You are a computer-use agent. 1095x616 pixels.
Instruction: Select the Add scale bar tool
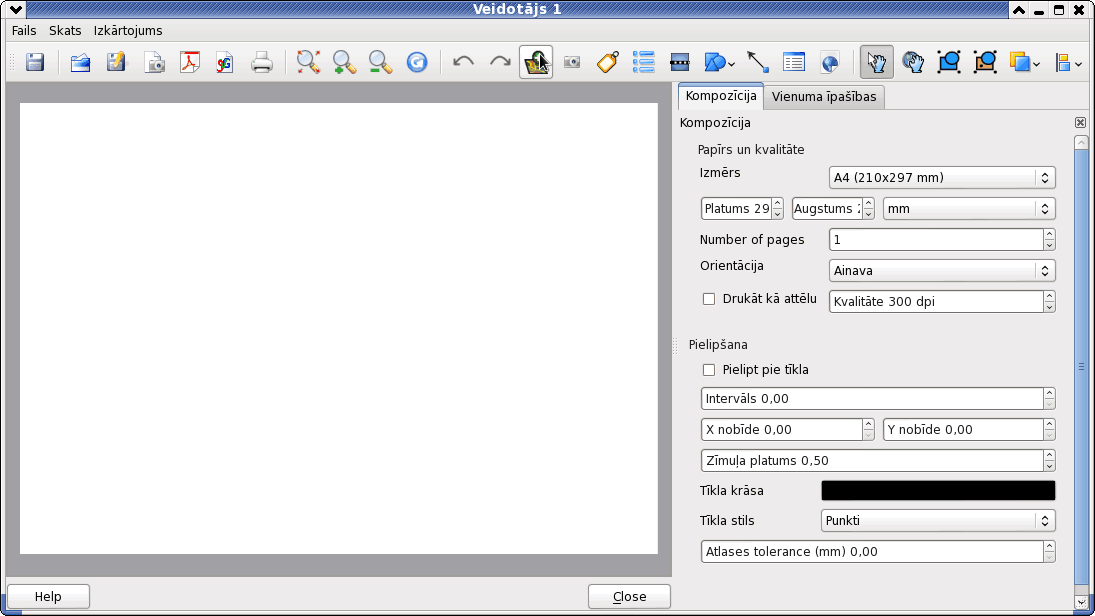pyautogui.click(x=679, y=63)
